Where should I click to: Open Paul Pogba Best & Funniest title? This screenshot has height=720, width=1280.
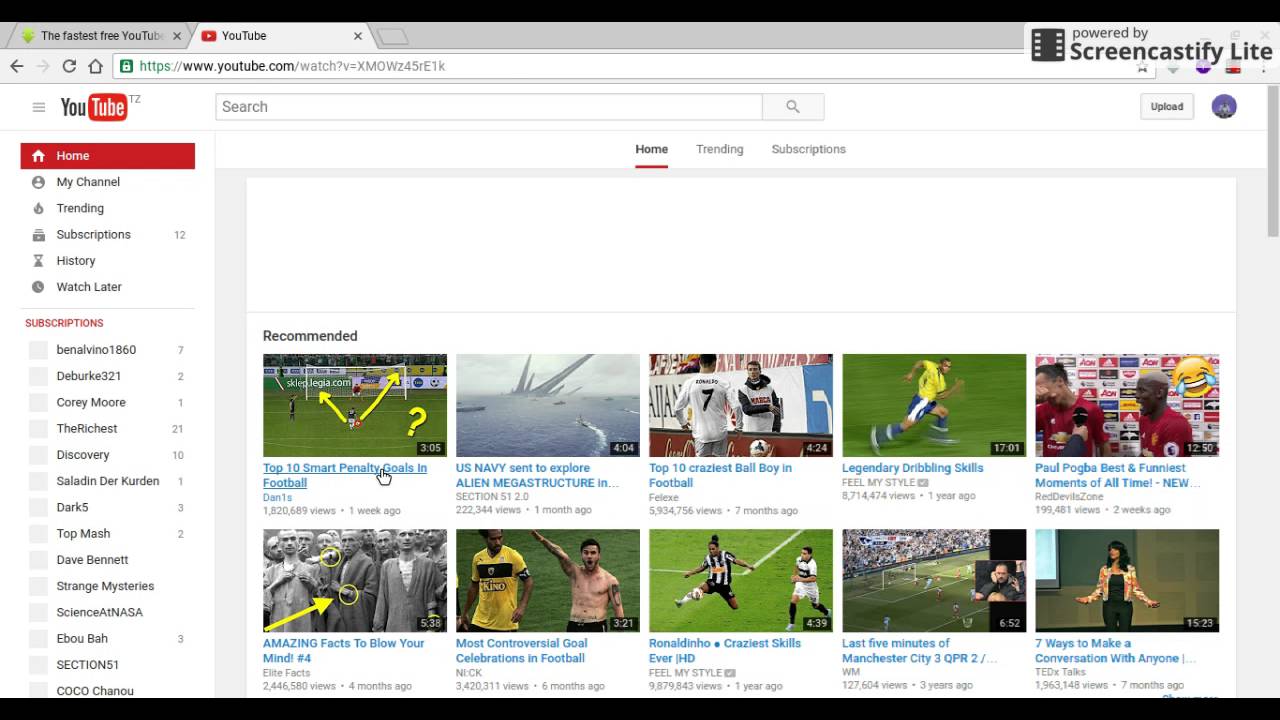point(1118,475)
